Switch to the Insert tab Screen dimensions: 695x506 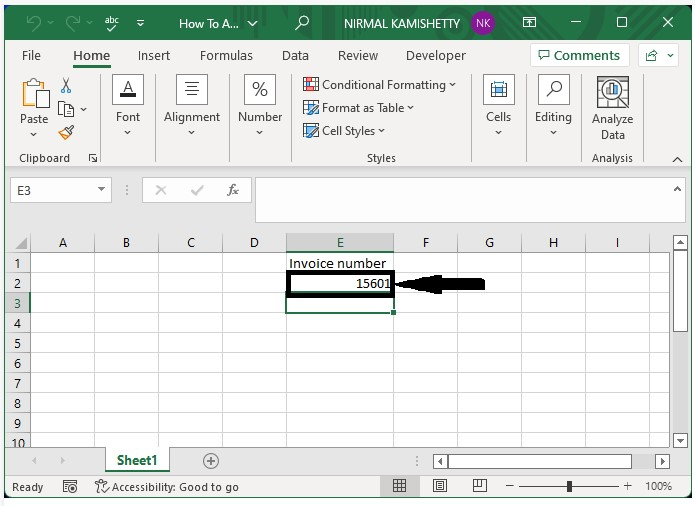[x=153, y=55]
